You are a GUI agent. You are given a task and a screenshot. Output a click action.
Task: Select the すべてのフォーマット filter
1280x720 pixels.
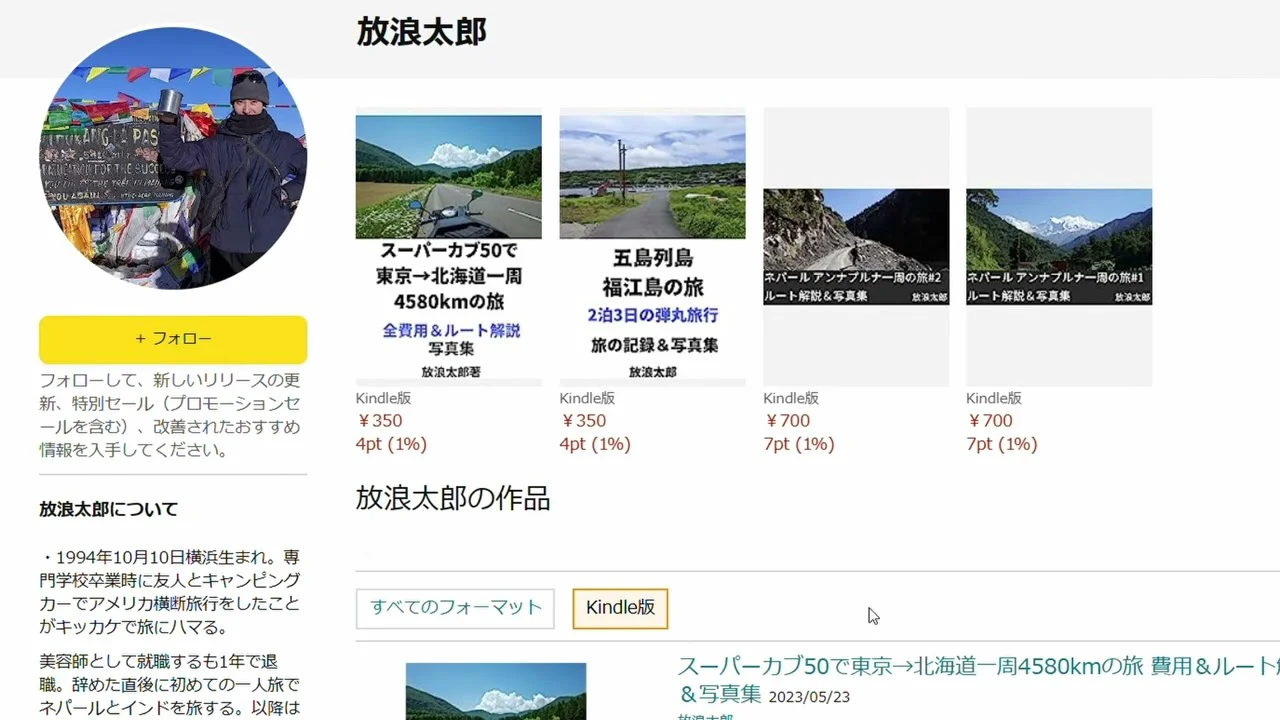[455, 608]
